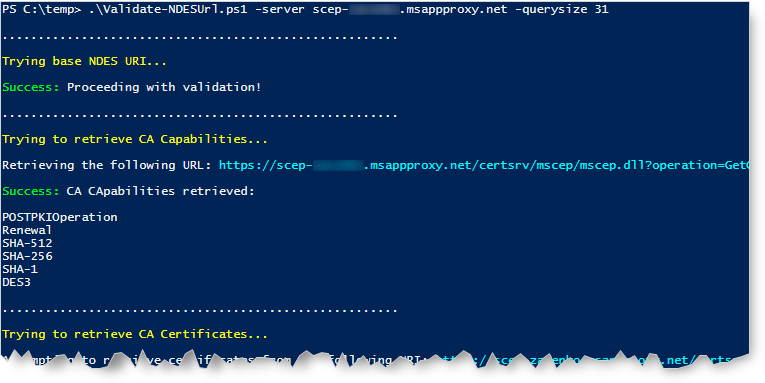Click the PS C:\temp> prompt text
This screenshot has width=765, height=383.
point(42,9)
